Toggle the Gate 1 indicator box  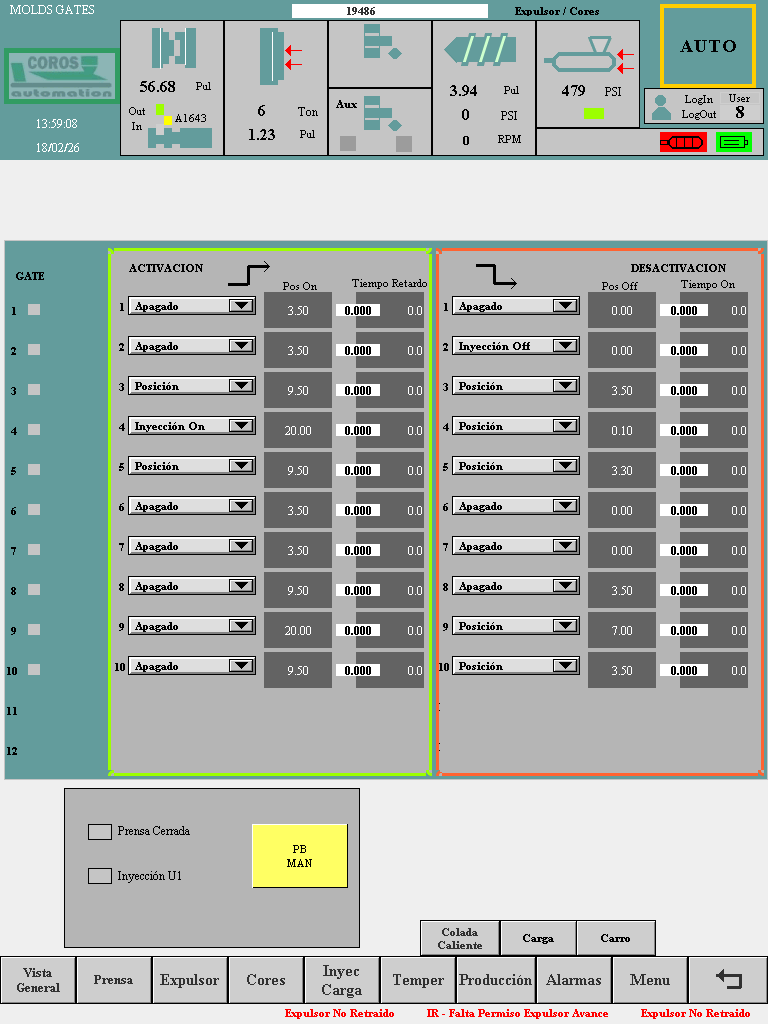(34, 310)
